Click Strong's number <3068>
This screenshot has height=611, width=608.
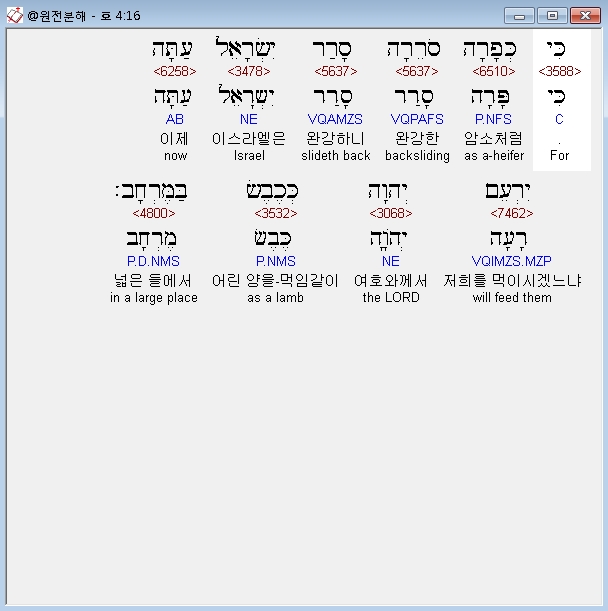click(x=391, y=213)
